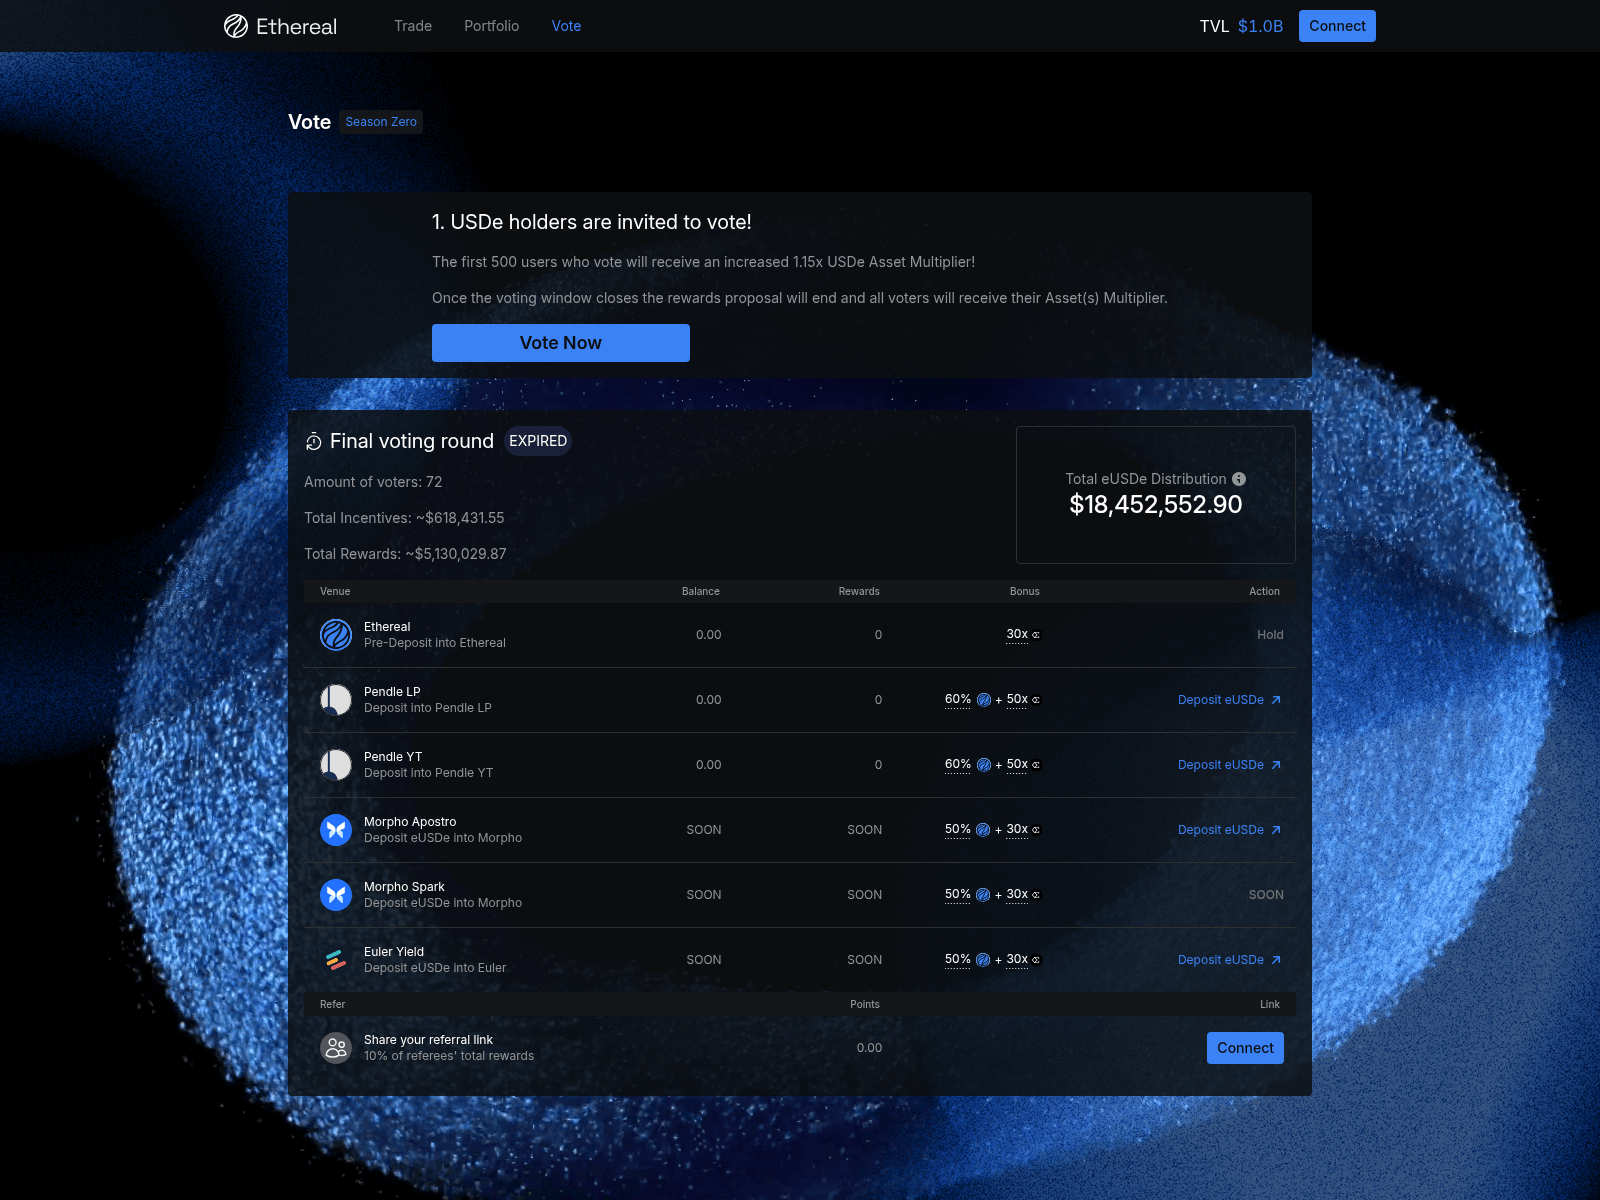Image resolution: width=1600 pixels, height=1200 pixels.
Task: Click the EXPIRED status badge
Action: pos(538,441)
